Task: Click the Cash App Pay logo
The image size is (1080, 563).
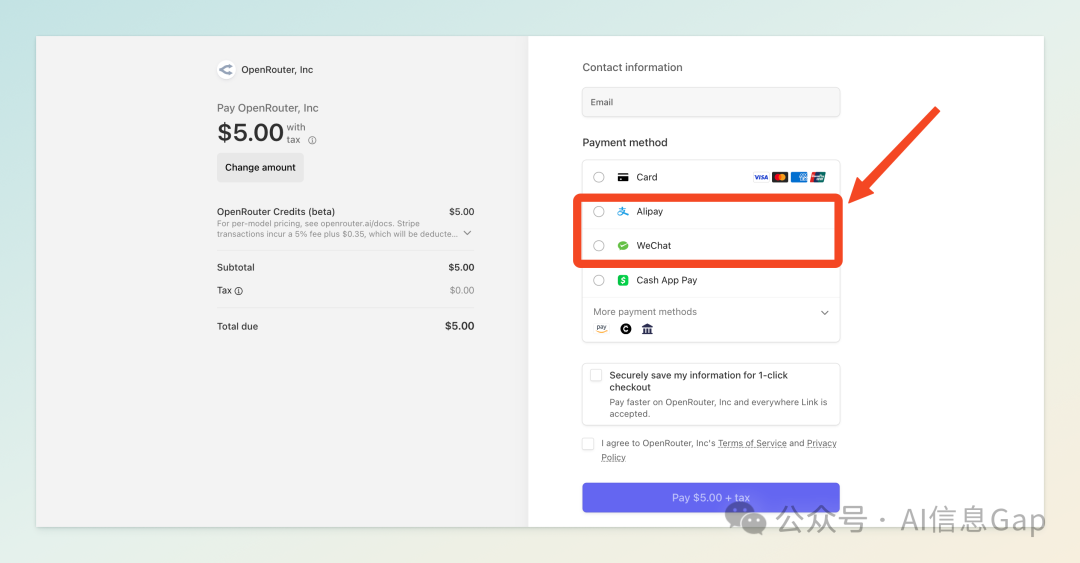Action: point(623,280)
